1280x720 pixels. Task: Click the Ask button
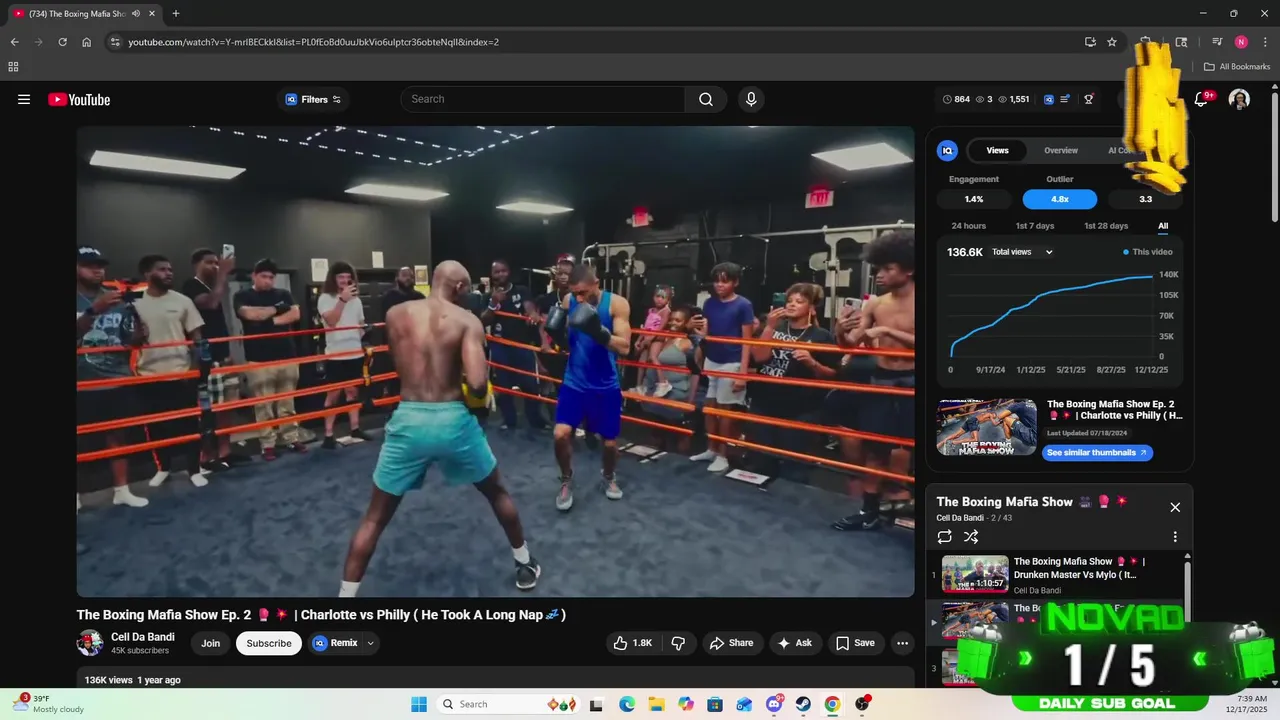(794, 643)
